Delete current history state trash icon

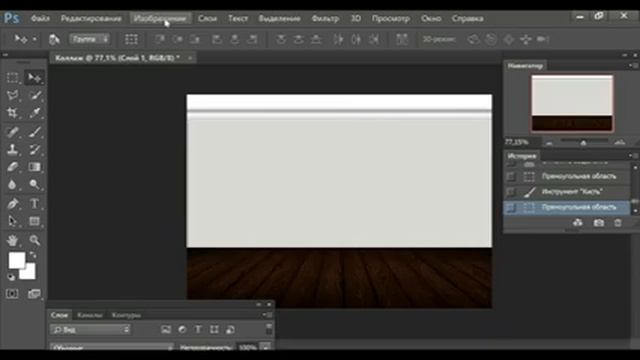(618, 223)
